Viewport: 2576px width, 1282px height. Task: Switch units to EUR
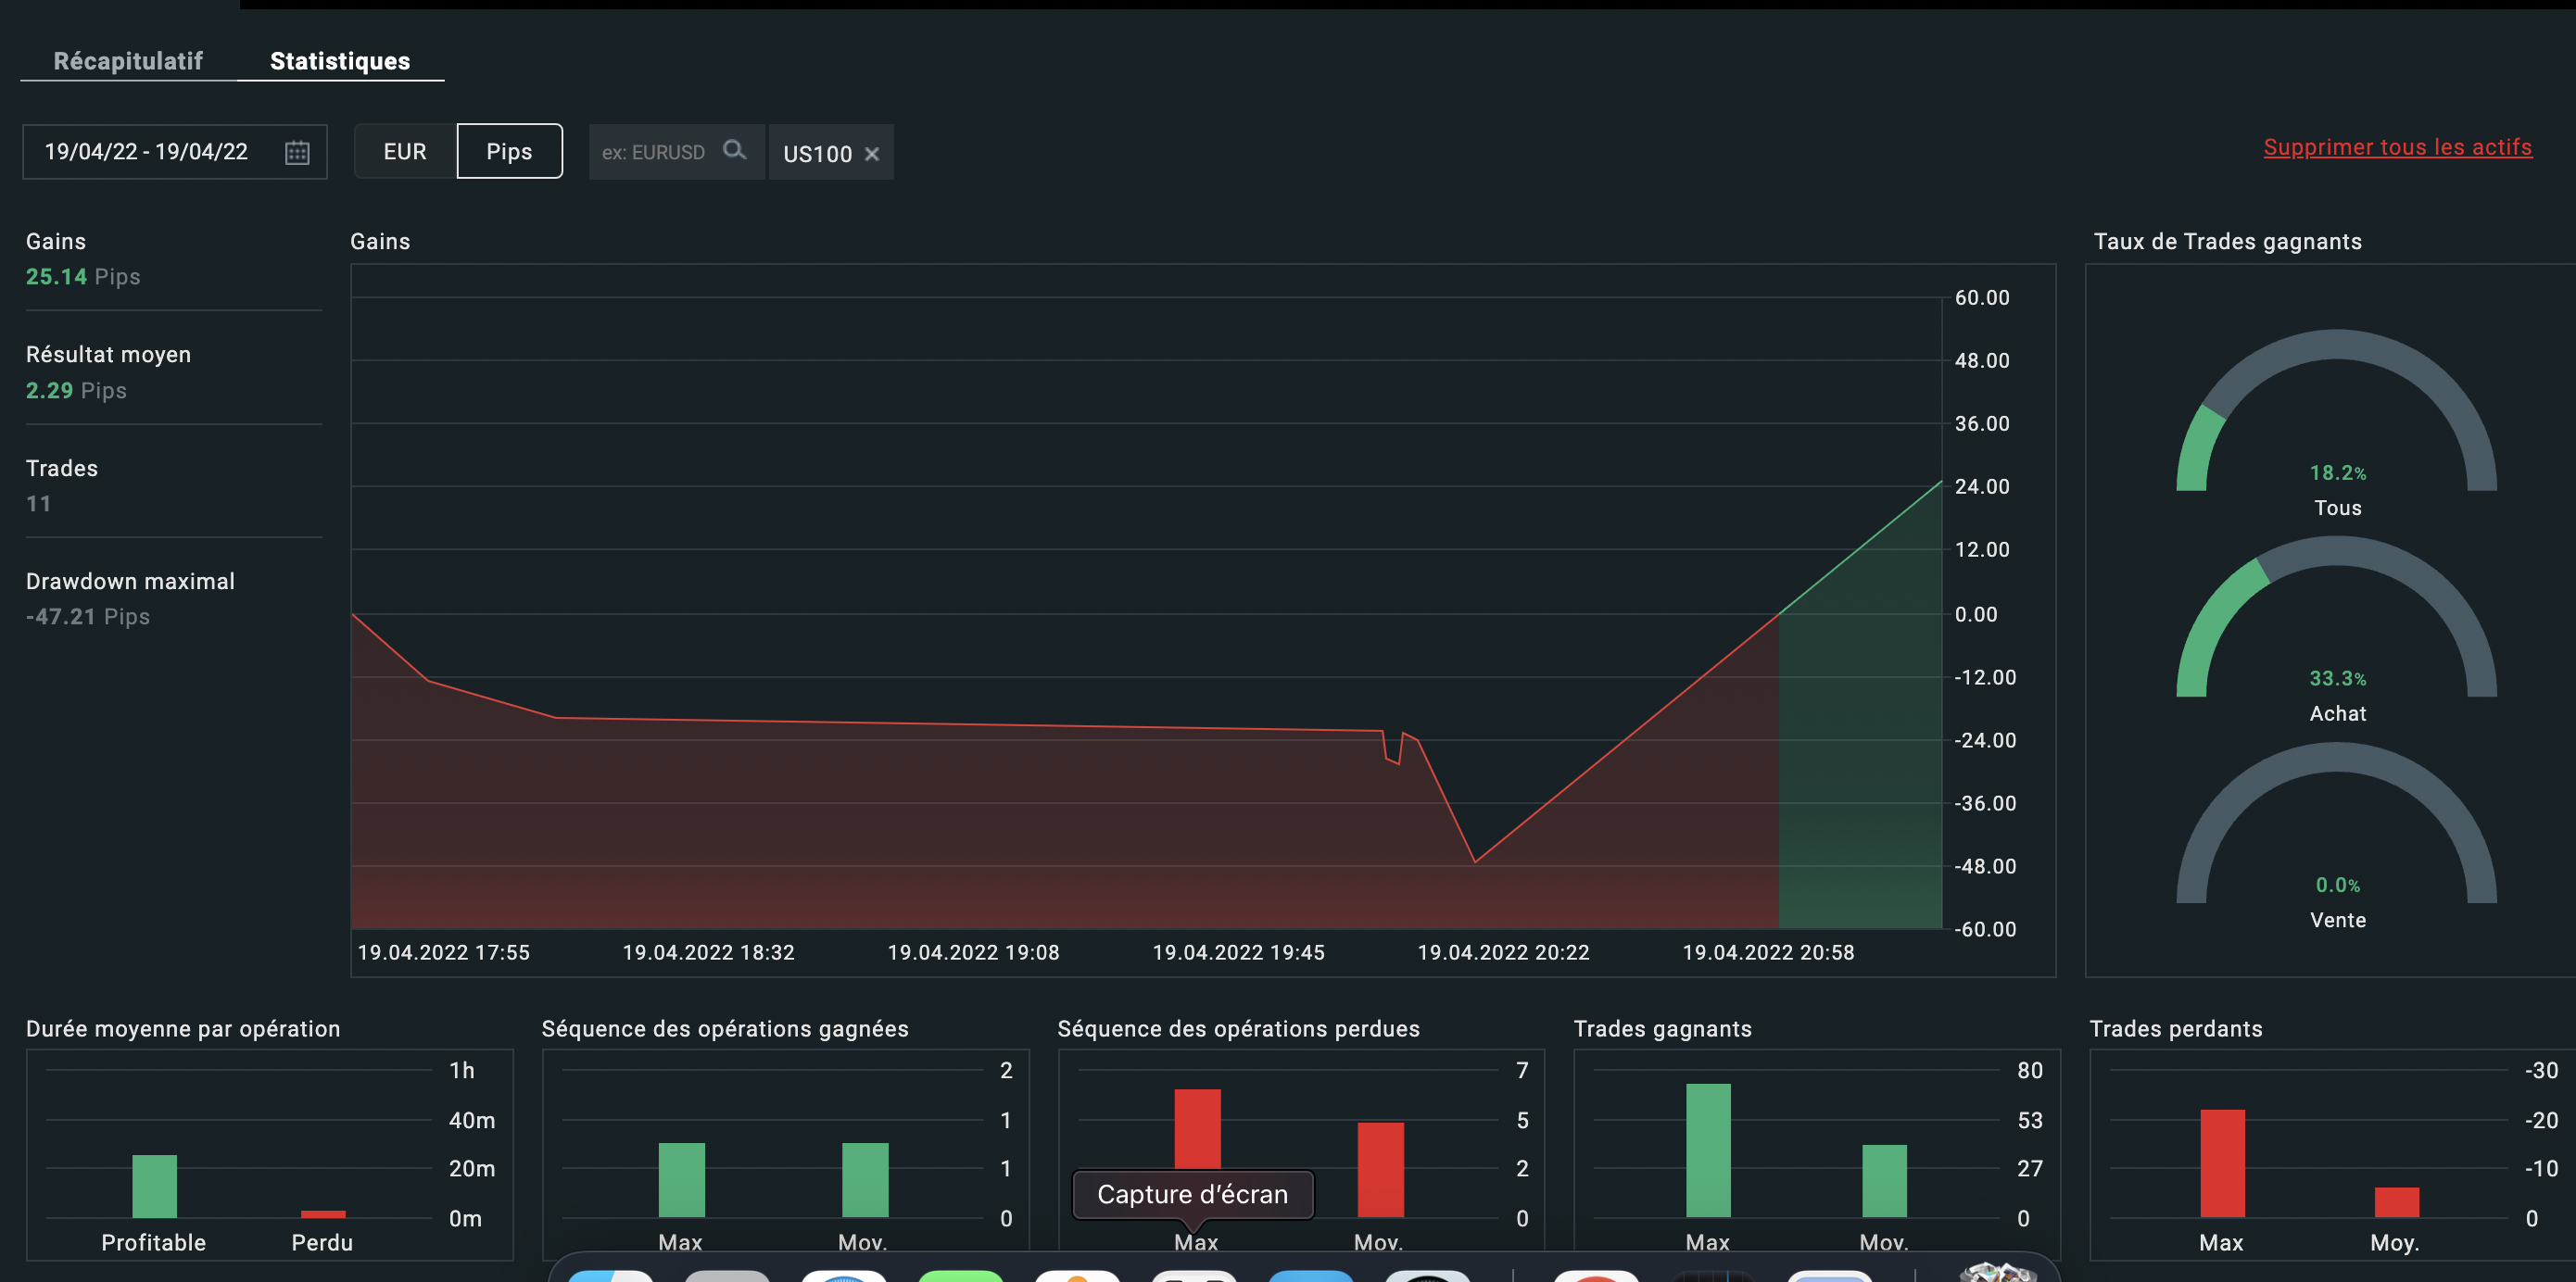point(405,152)
